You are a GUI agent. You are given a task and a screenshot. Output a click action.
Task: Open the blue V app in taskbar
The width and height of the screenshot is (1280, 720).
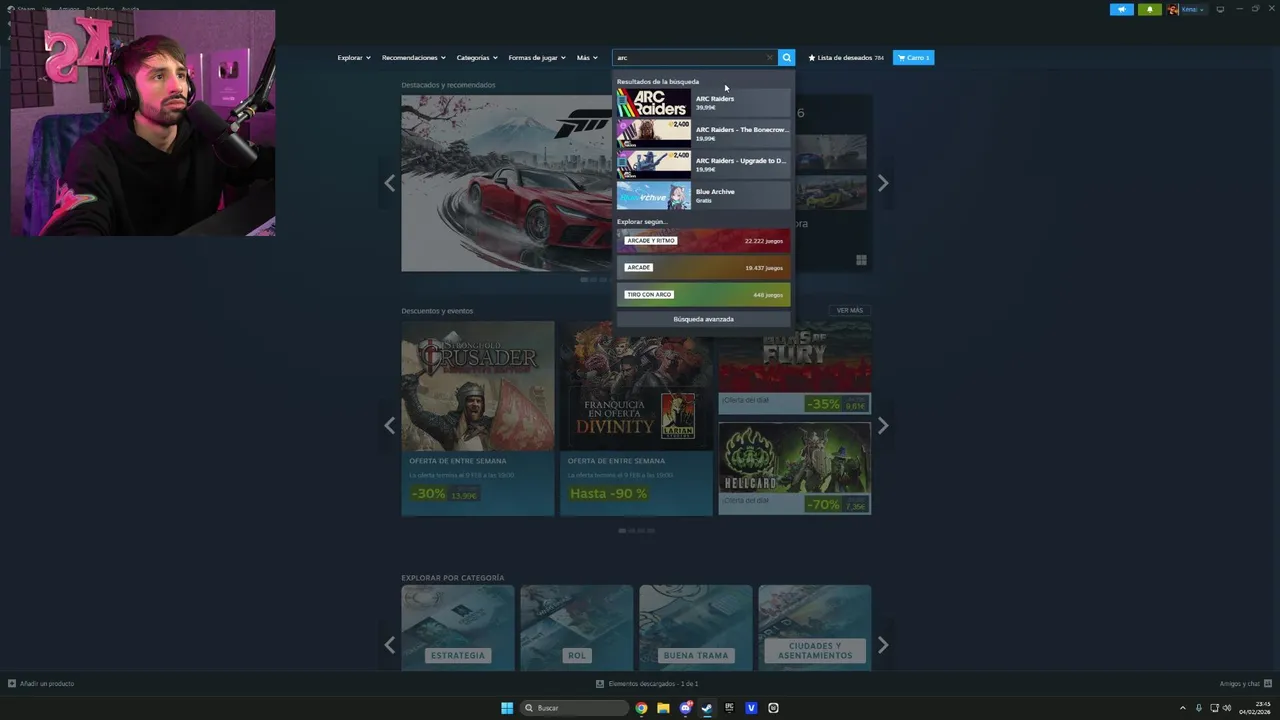pyautogui.click(x=751, y=708)
